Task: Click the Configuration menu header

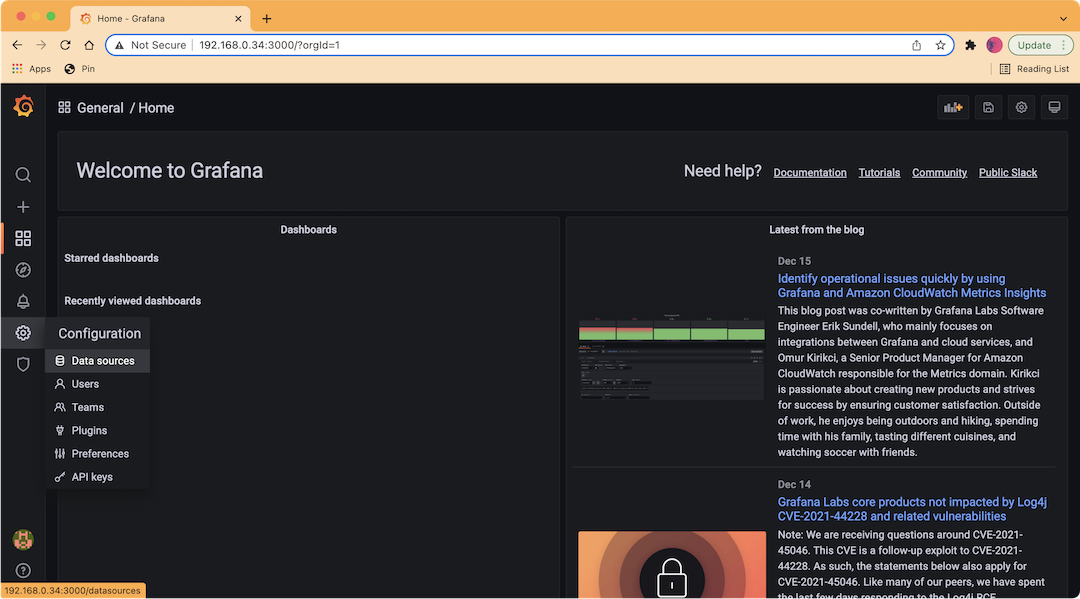Action: (x=99, y=333)
